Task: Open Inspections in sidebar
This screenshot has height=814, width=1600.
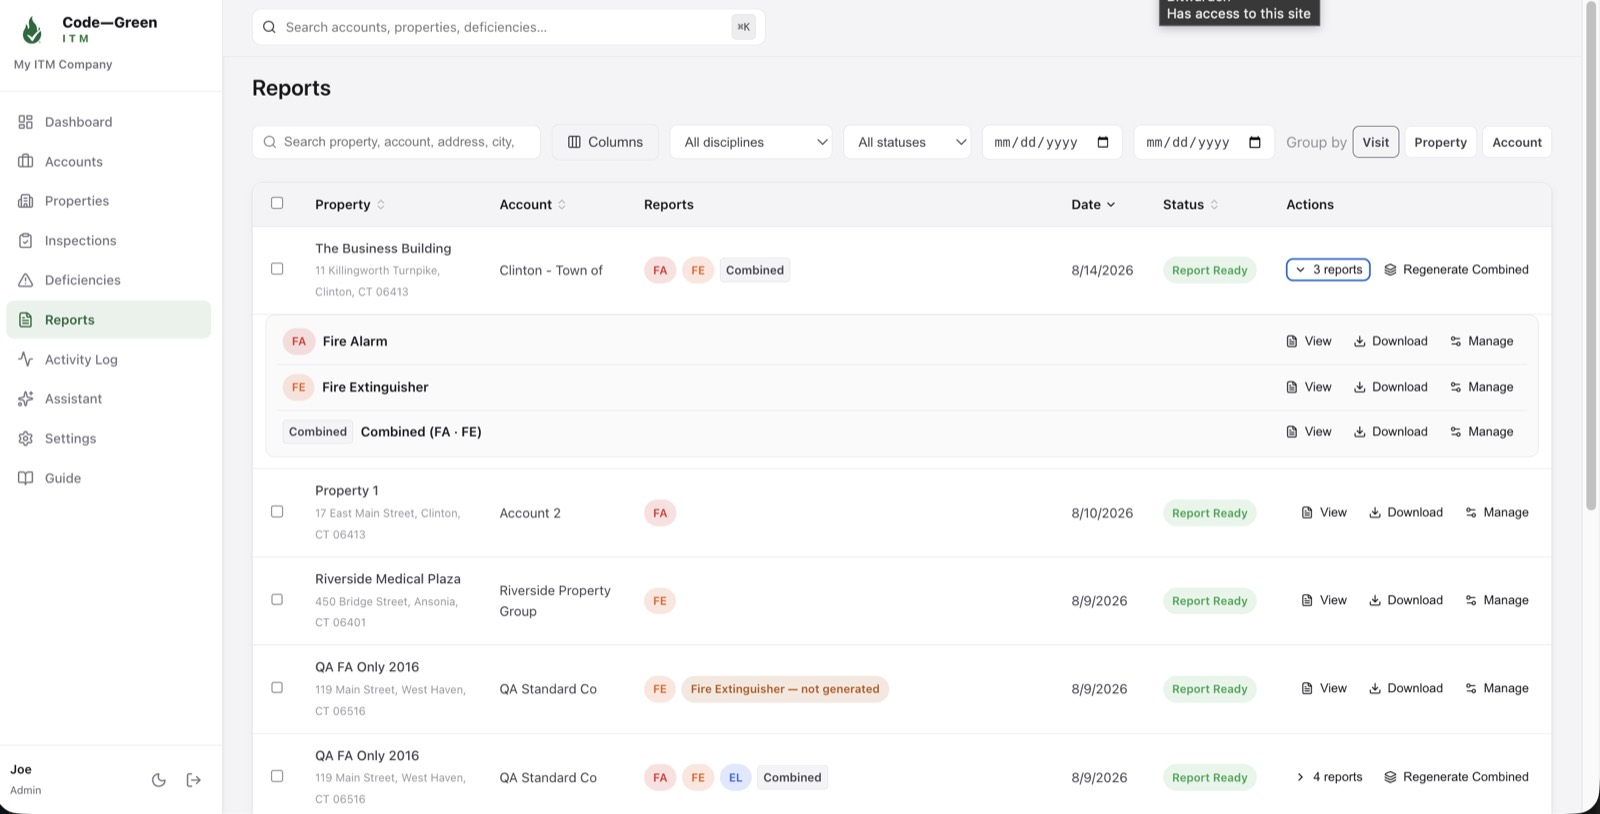Action: [x=109, y=241]
